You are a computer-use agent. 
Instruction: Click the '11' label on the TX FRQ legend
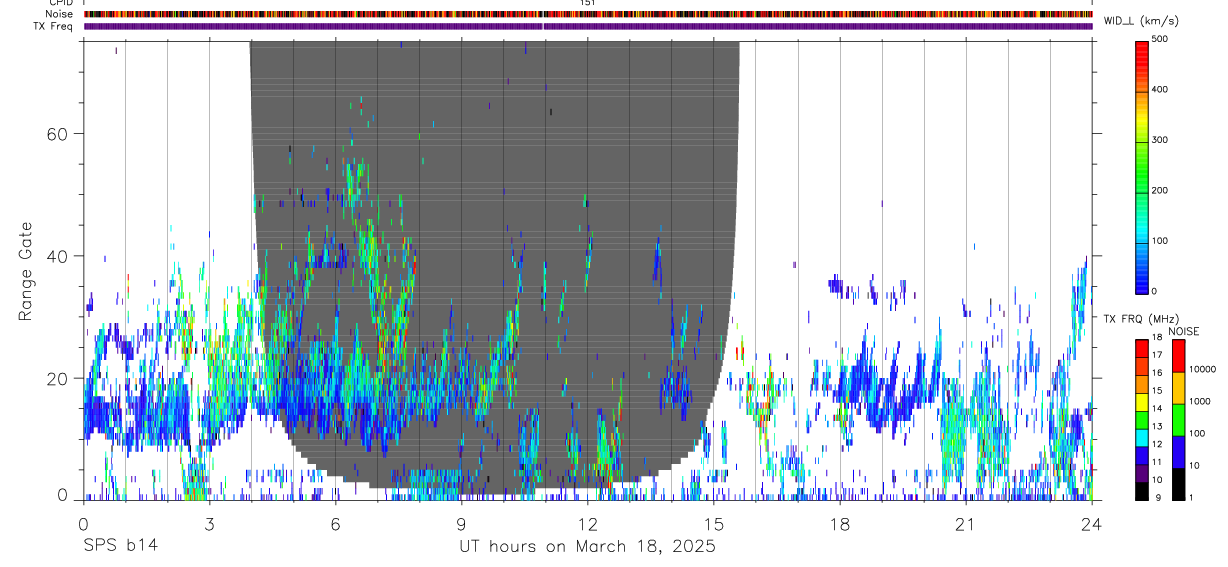[1157, 463]
